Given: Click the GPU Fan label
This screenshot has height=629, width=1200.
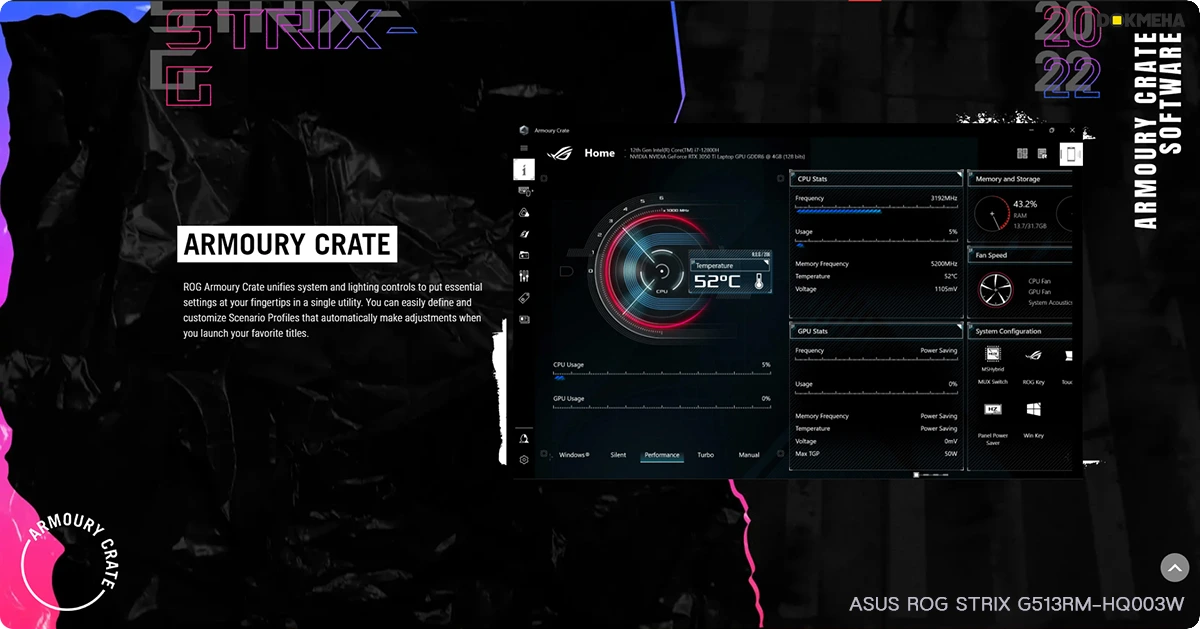Looking at the screenshot, I should 1040,292.
